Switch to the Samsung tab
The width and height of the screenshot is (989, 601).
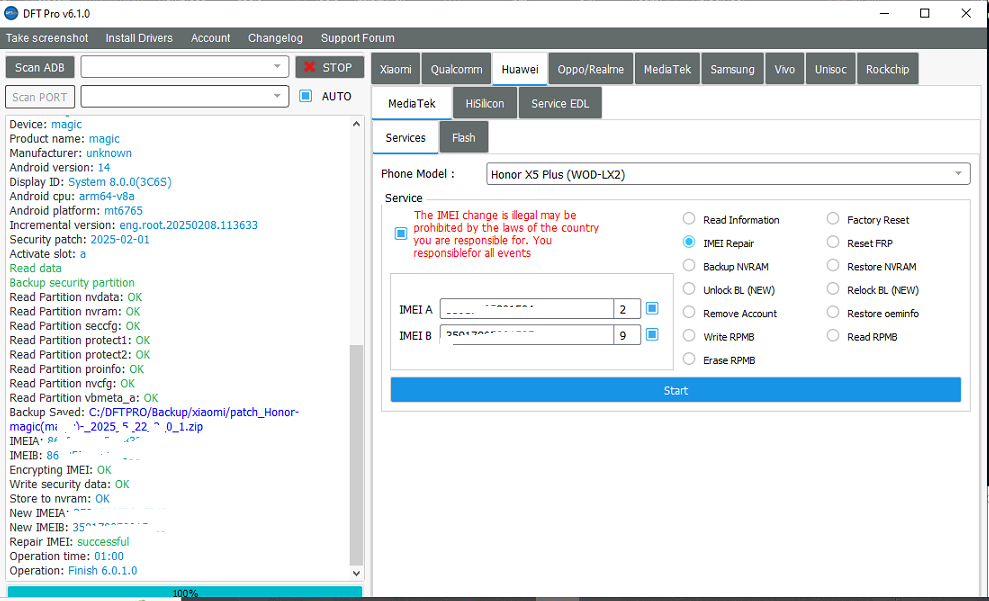(x=732, y=69)
